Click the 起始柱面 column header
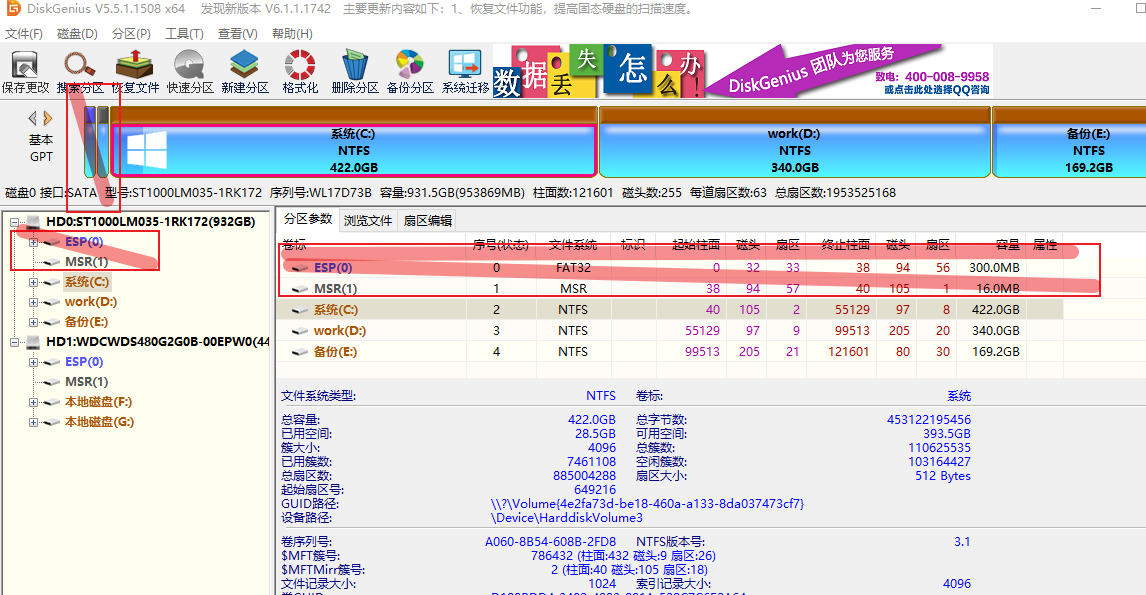The image size is (1146, 595). point(691,245)
